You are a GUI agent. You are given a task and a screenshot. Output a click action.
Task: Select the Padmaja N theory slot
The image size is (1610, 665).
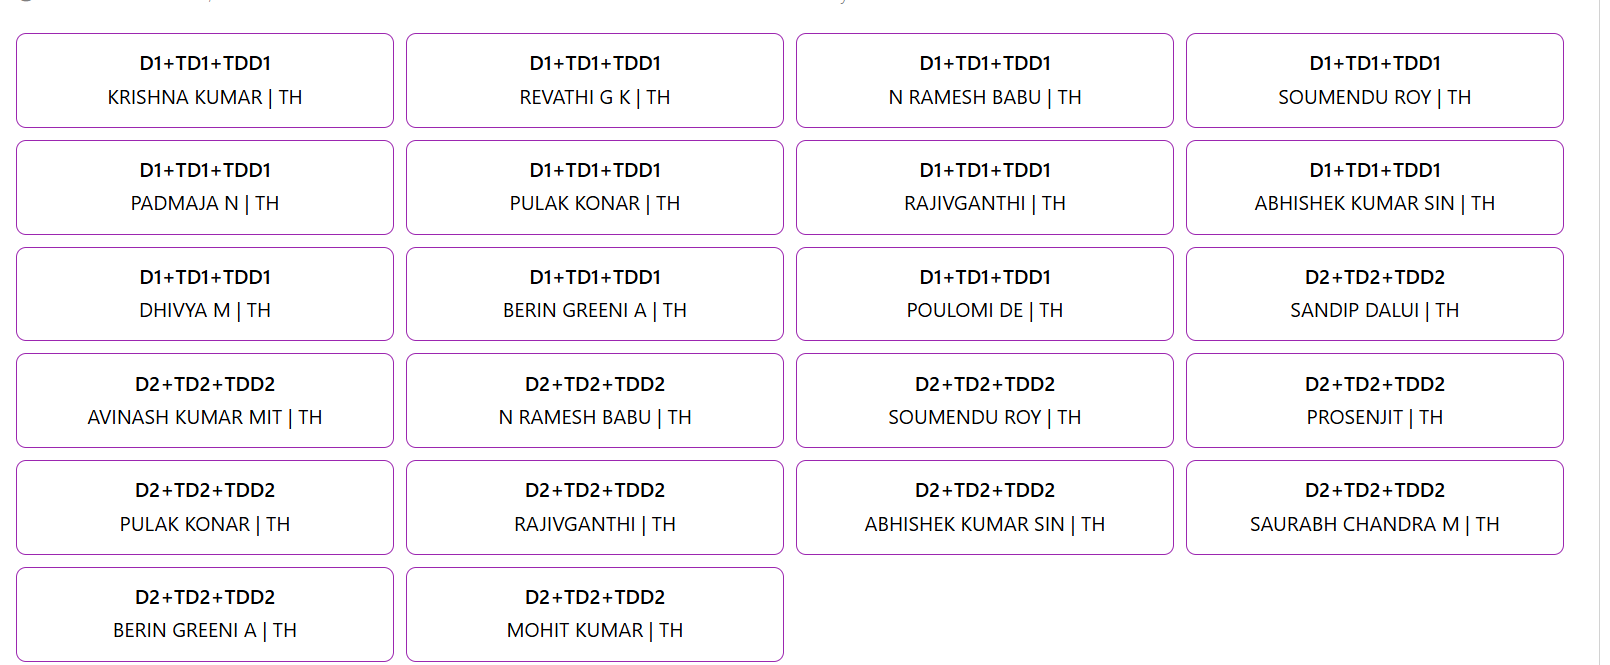click(205, 188)
